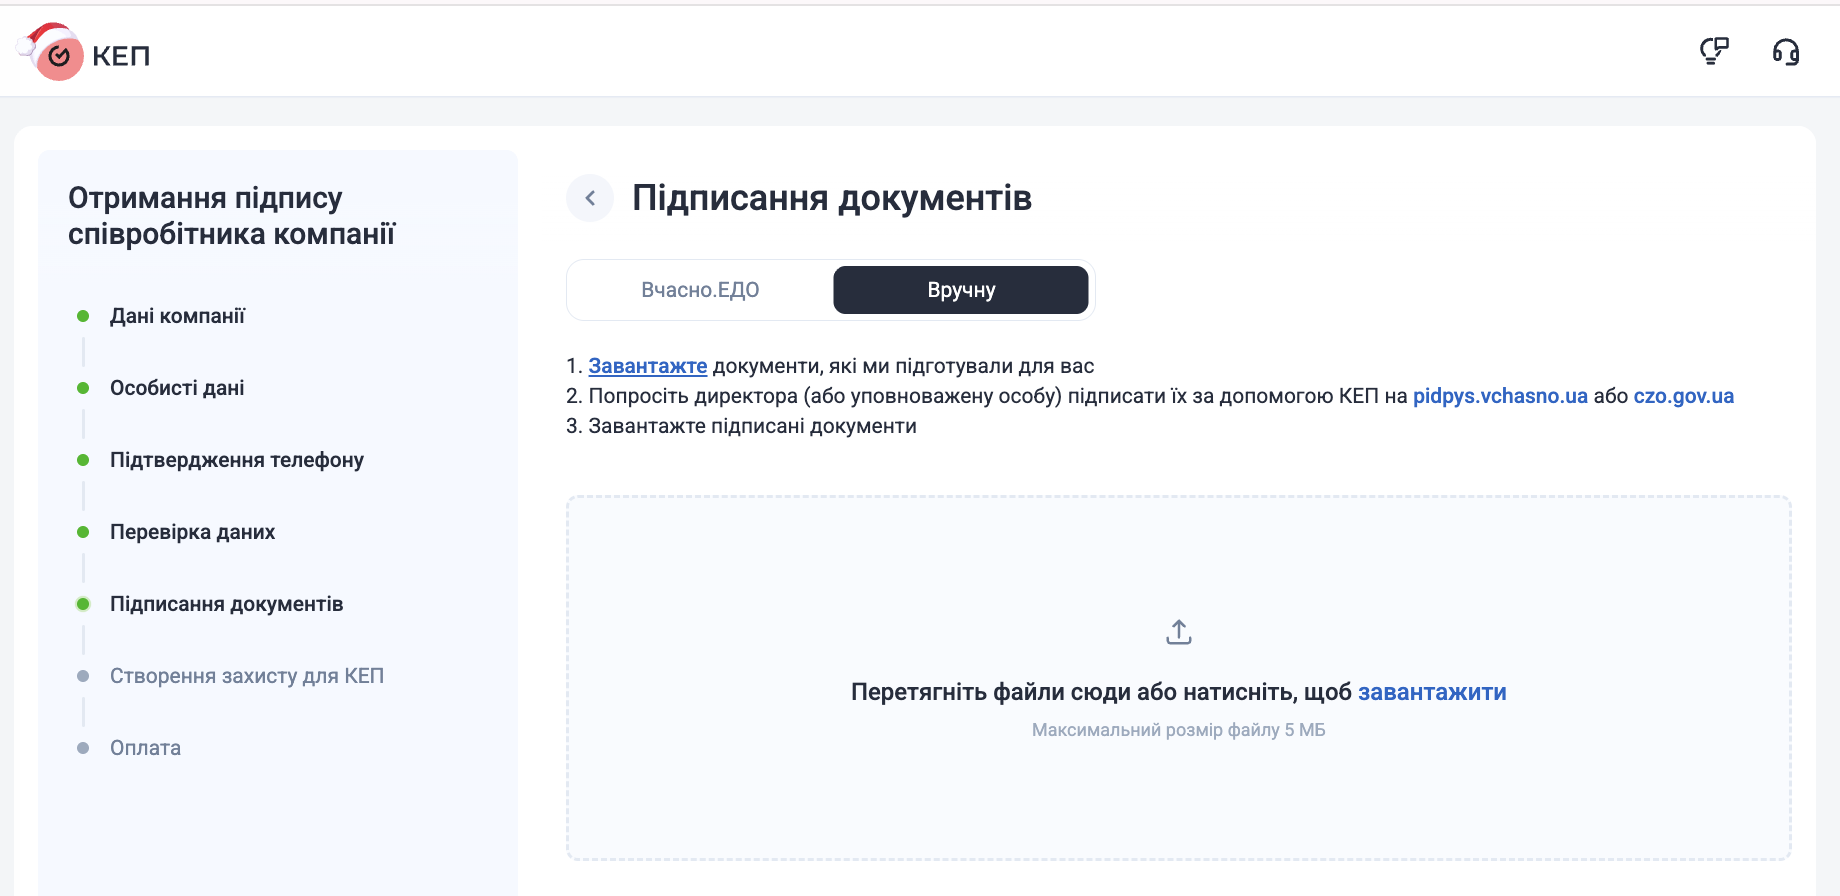Click the завантажити upload link
The width and height of the screenshot is (1840, 896).
(1431, 692)
